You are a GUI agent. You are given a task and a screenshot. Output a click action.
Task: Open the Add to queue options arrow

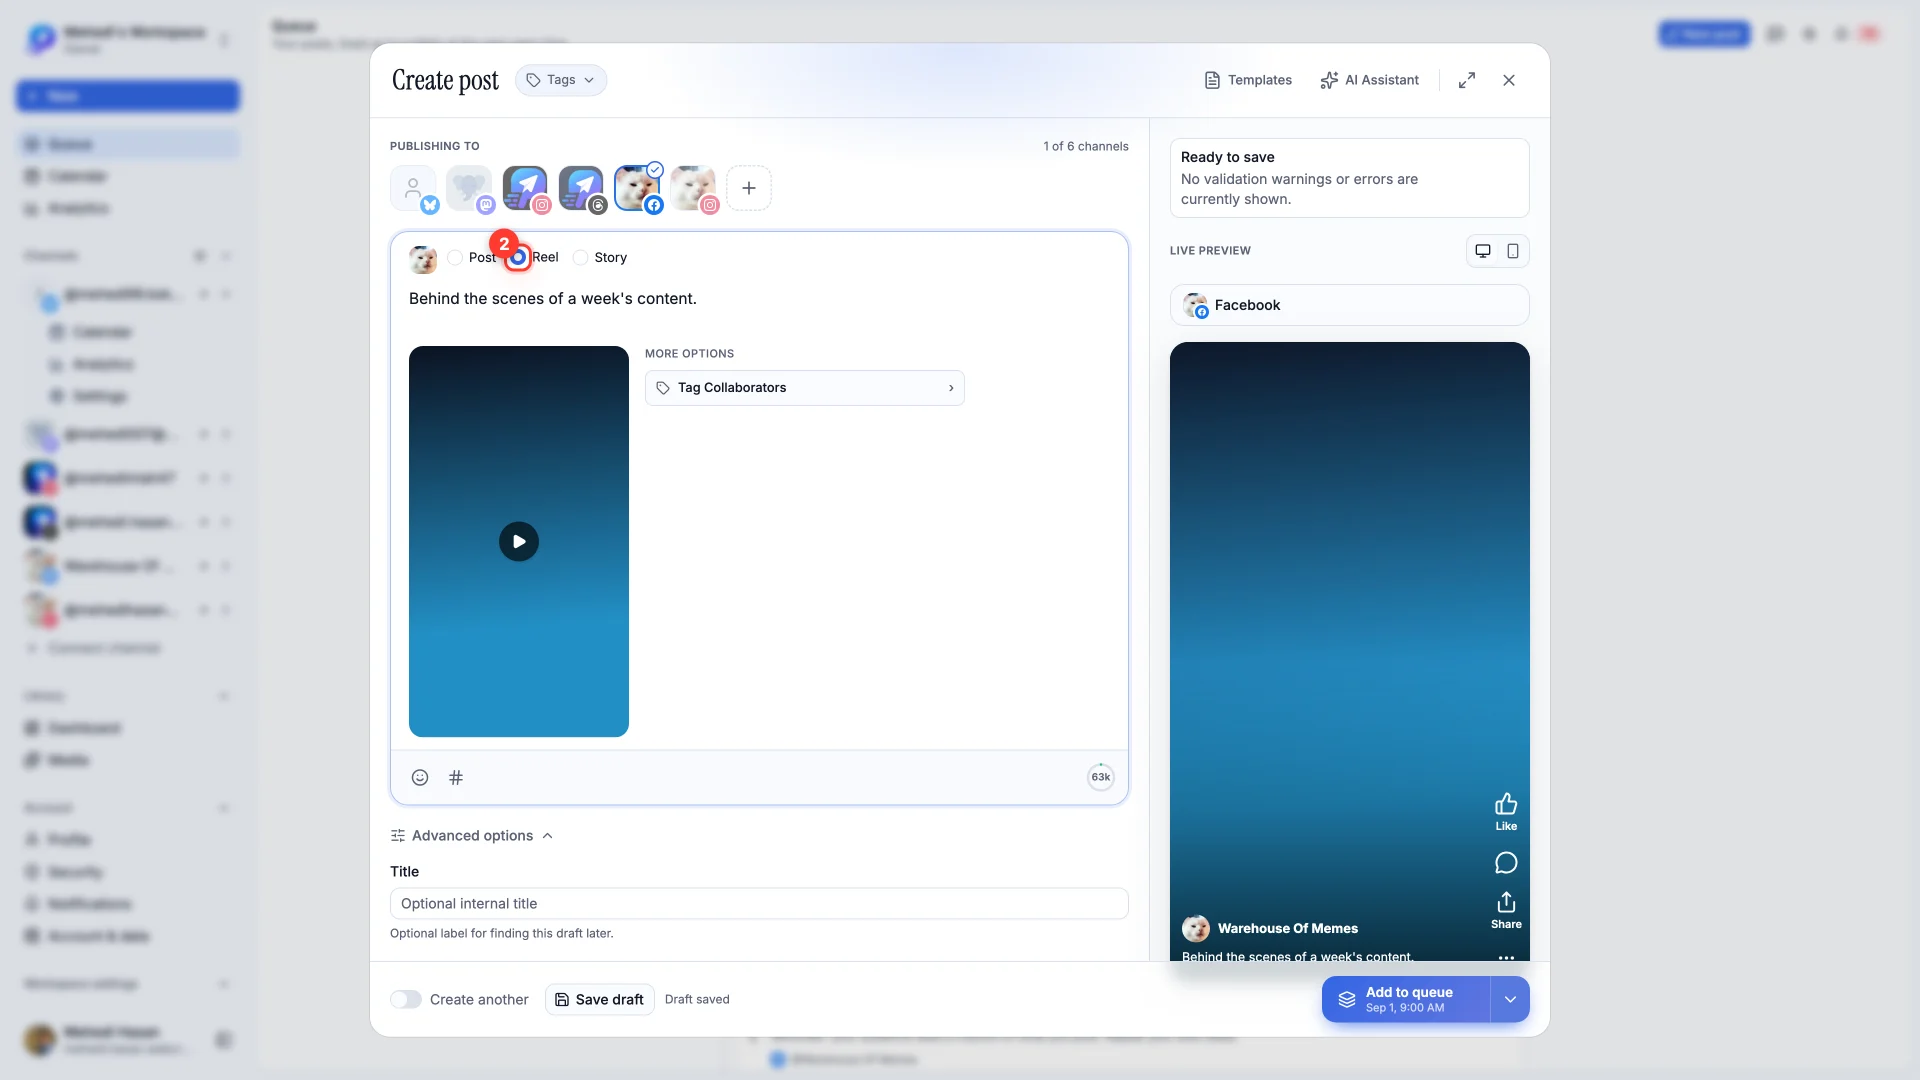click(x=1510, y=1000)
